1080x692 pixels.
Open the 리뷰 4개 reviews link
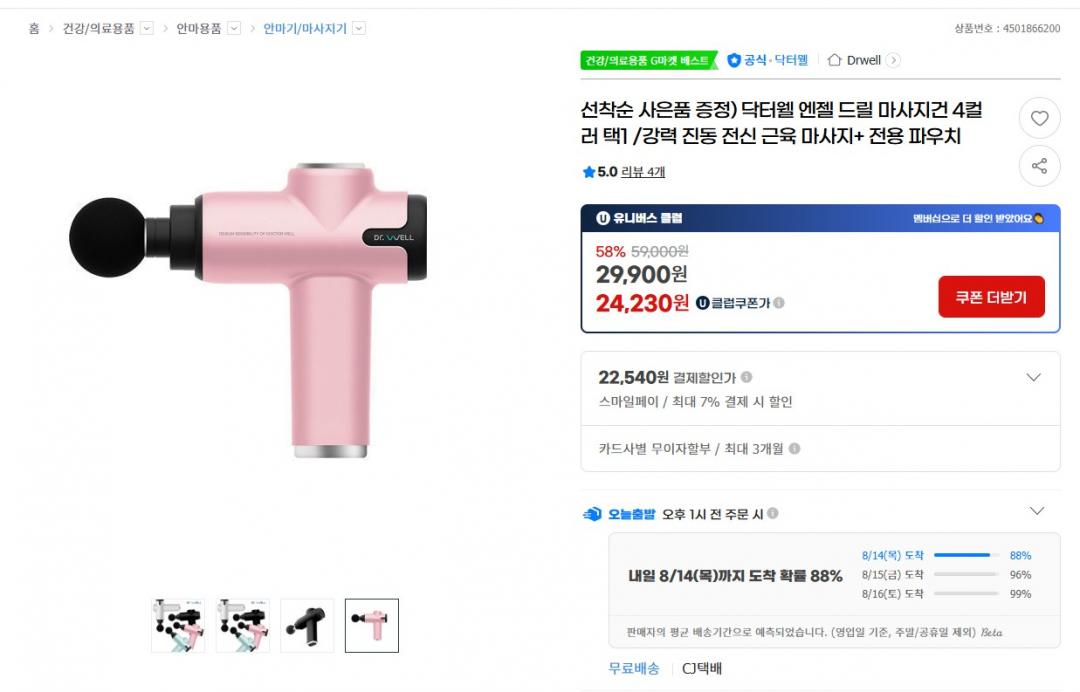[x=643, y=172]
